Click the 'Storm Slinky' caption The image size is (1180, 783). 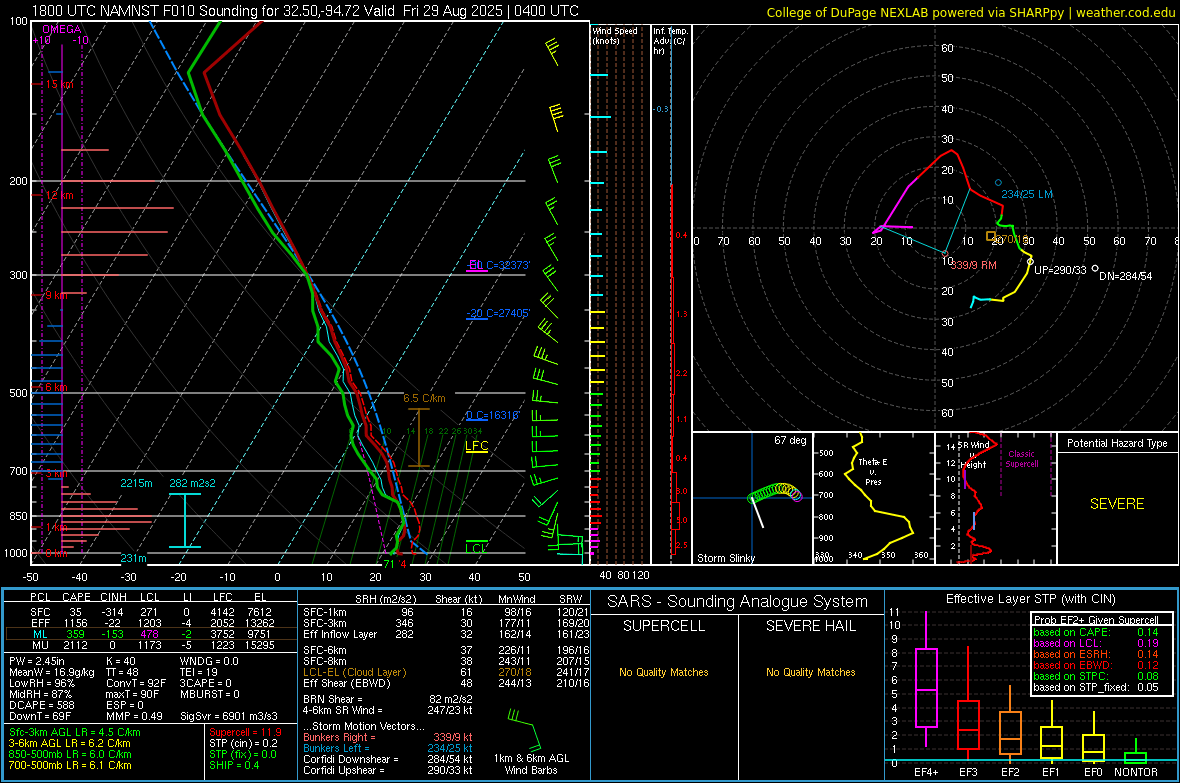[726, 558]
